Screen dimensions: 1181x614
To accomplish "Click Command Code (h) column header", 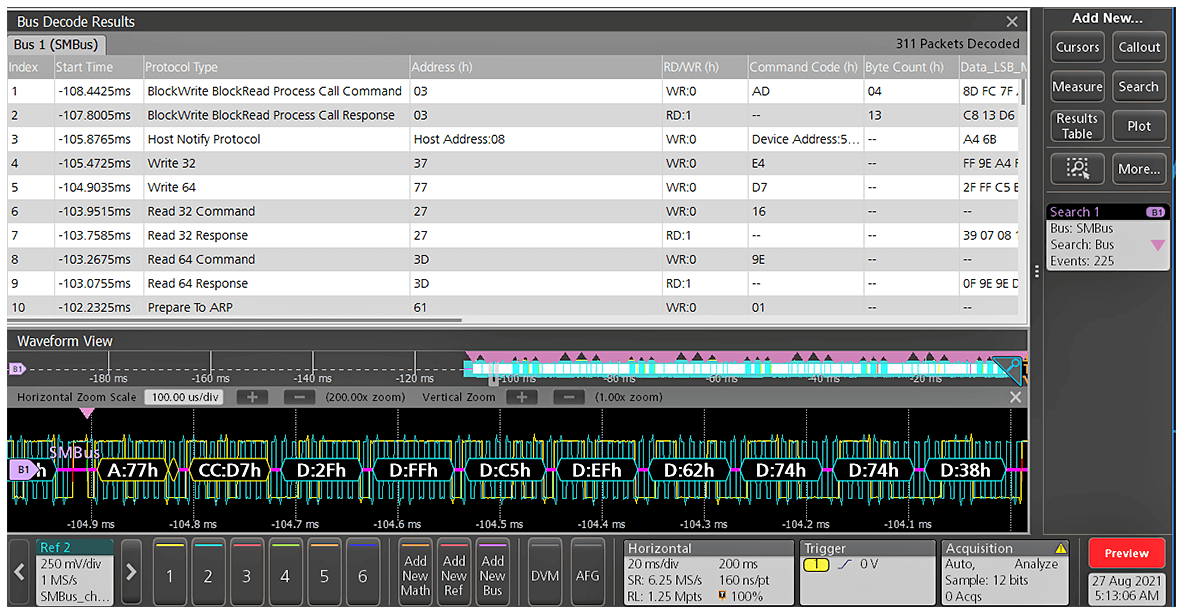I will 804,67.
